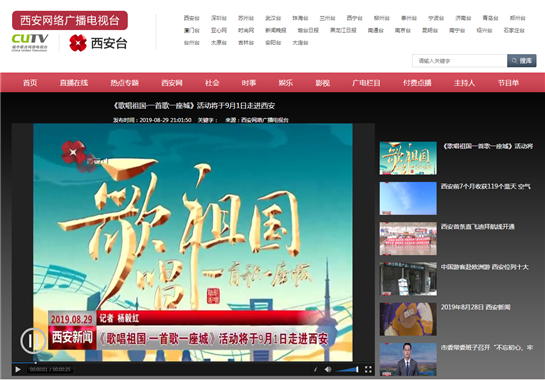Image resolution: width=545 pixels, height=380 pixels.
Task: Click the 兰州台 station link
Action: click(327, 18)
